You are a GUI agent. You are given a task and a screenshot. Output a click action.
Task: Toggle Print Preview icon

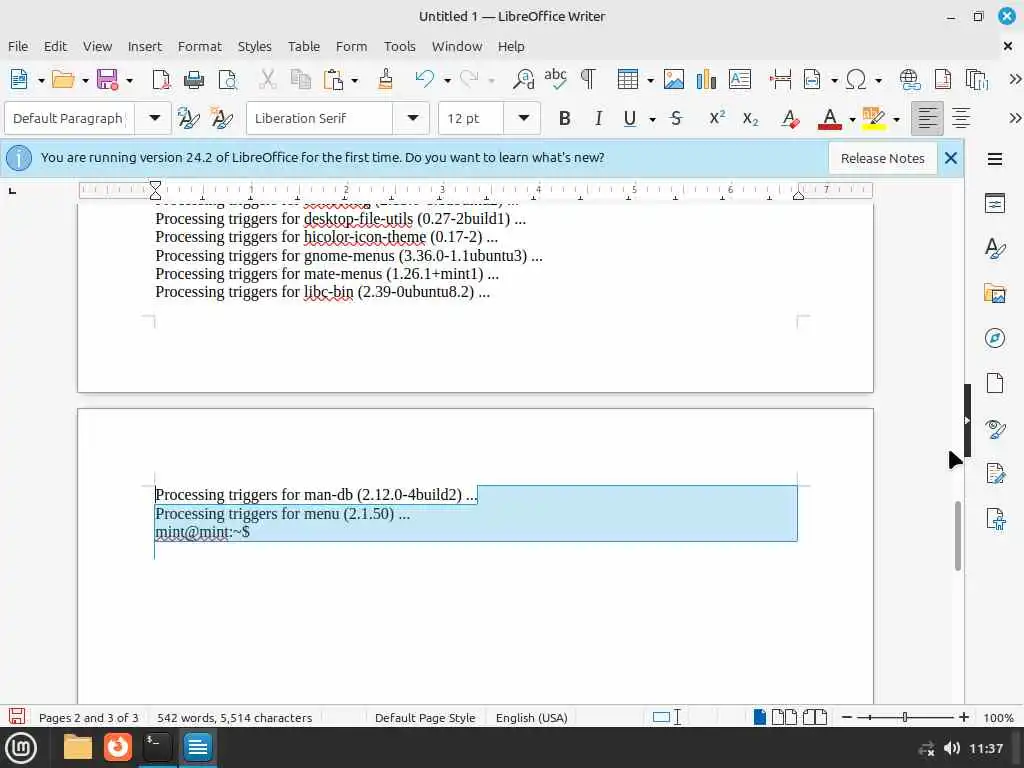click(228, 79)
